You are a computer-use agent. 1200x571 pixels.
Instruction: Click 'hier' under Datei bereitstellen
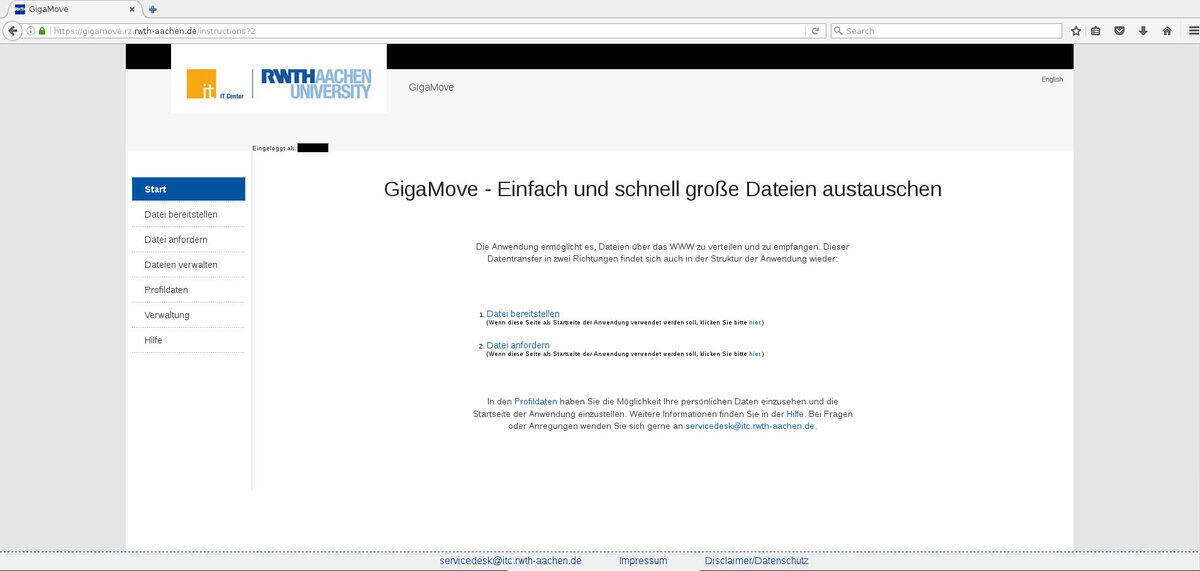click(755, 323)
